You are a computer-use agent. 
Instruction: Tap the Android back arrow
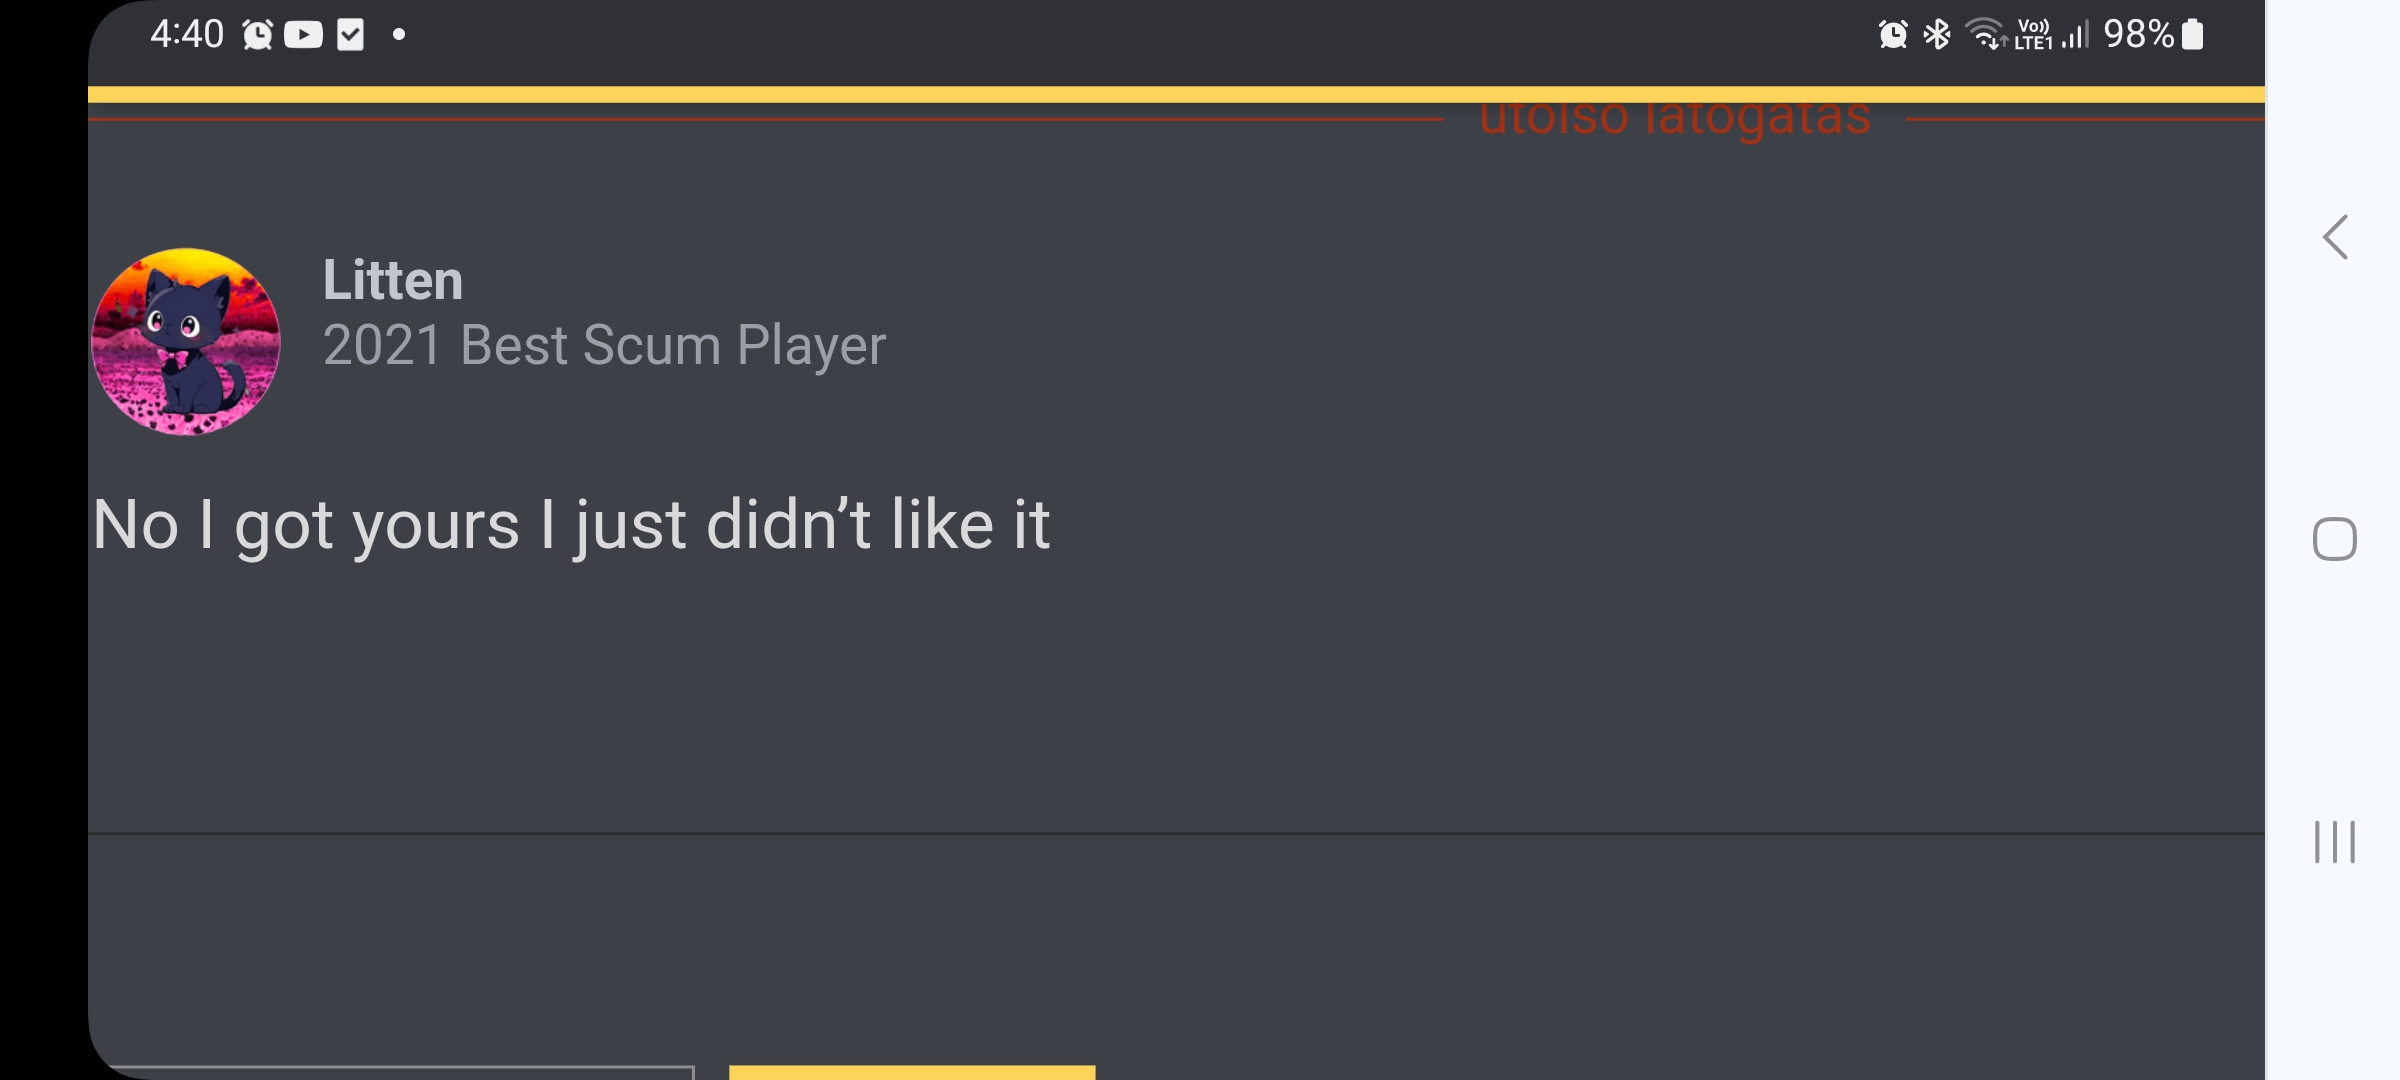pyautogui.click(x=2336, y=238)
